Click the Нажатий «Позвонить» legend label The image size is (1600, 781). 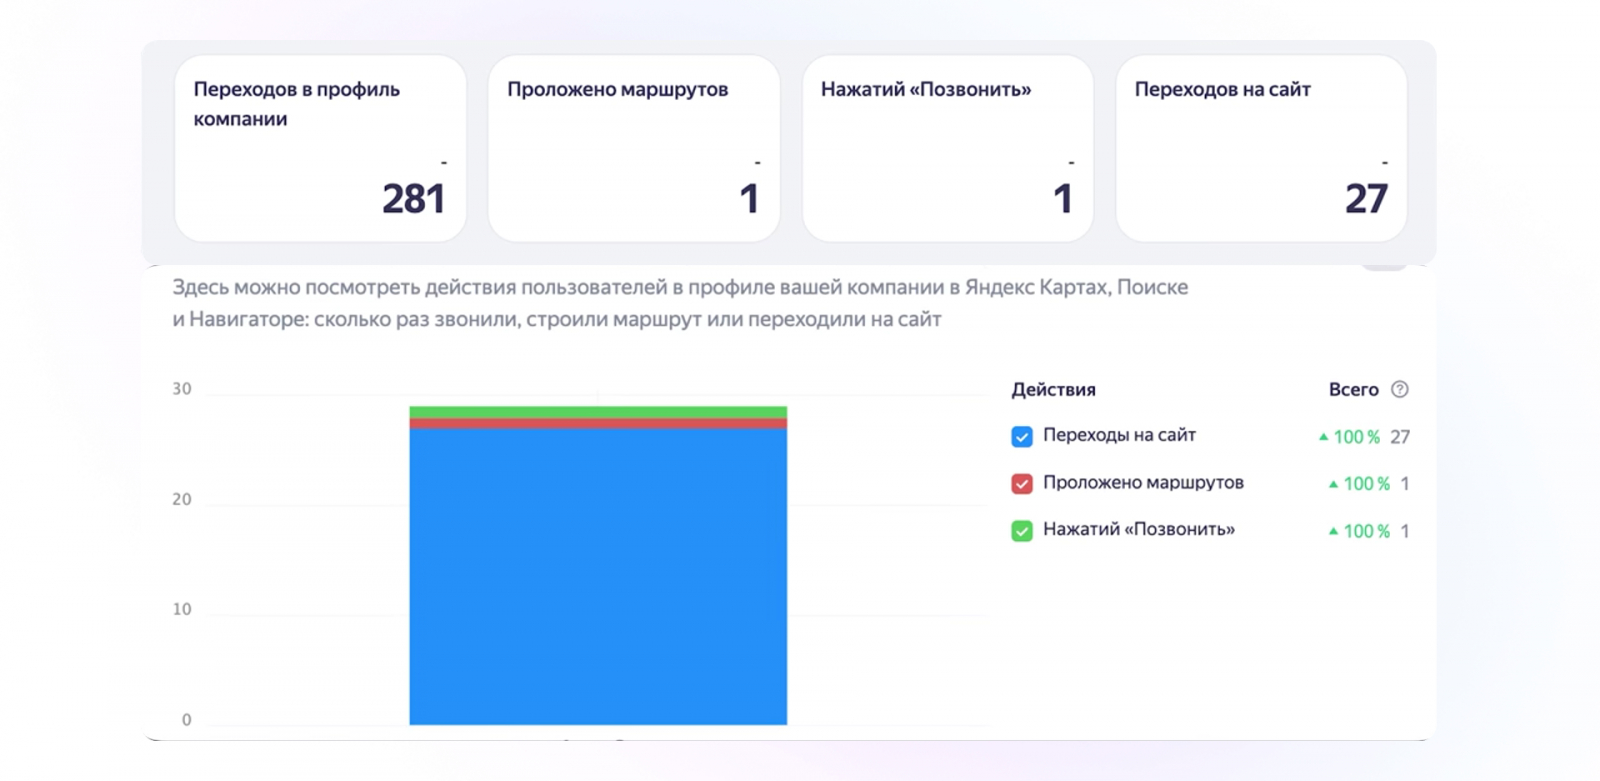point(1139,529)
